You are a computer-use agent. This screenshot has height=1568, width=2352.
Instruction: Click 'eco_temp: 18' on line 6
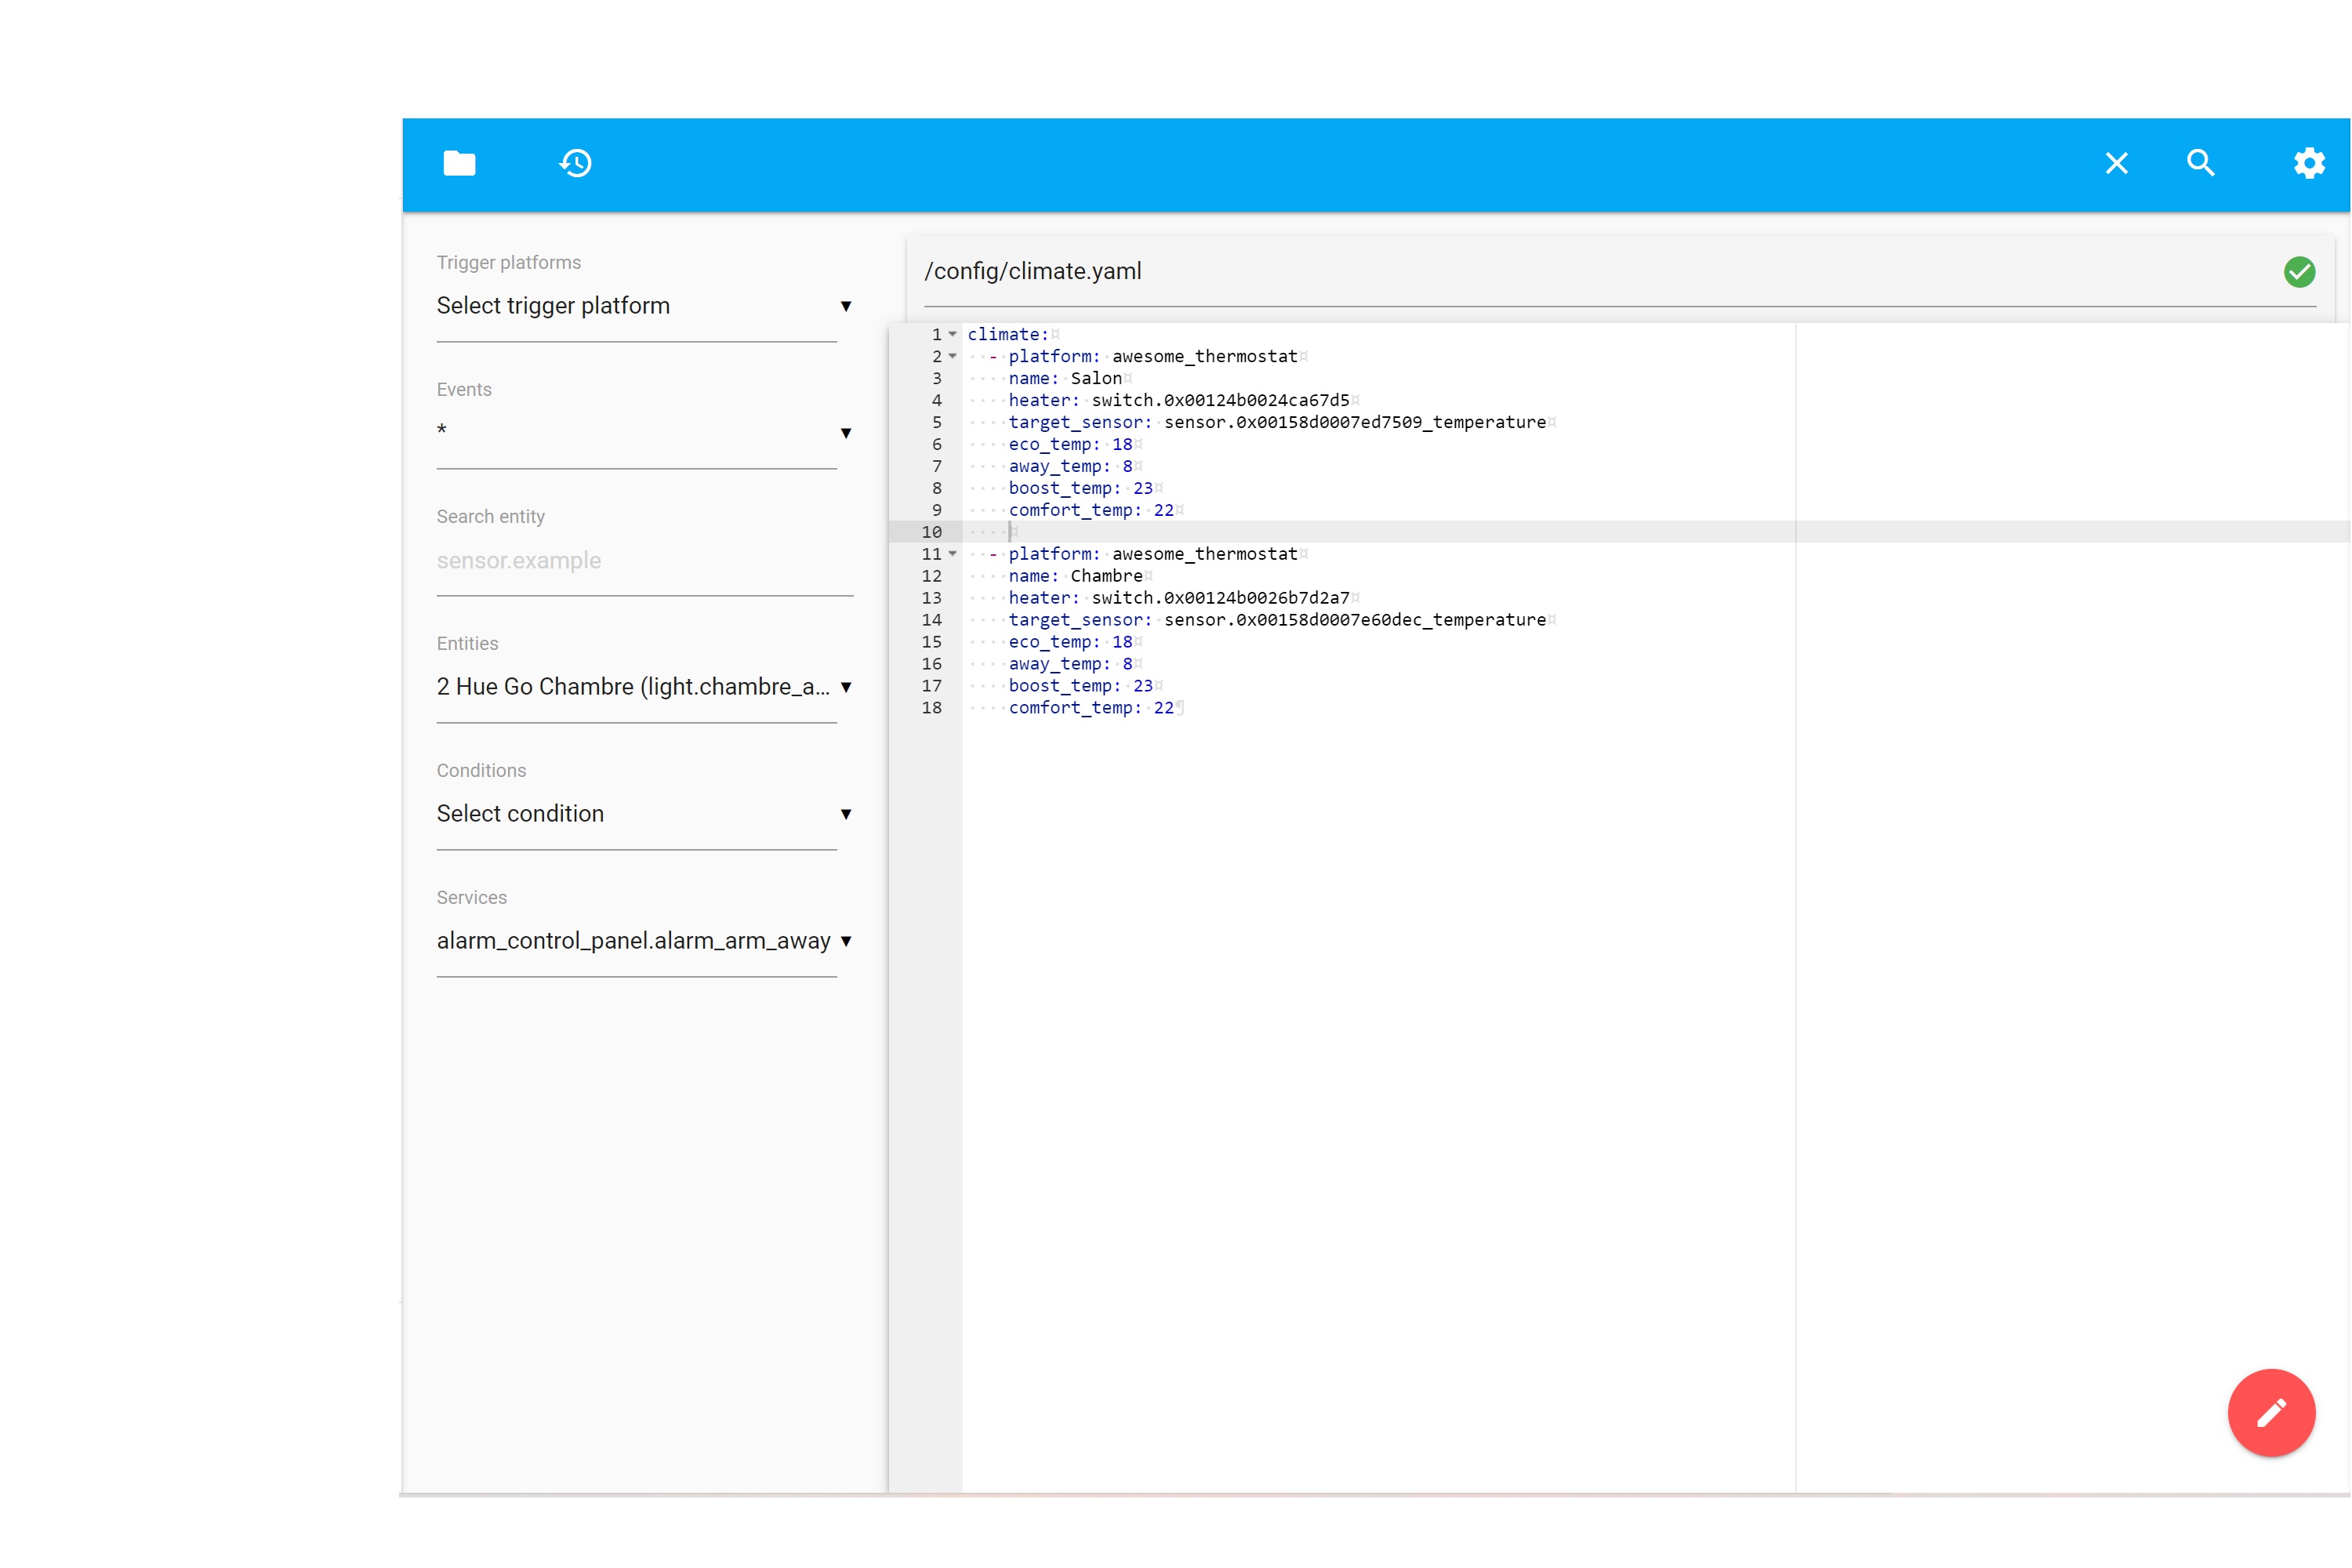tap(1070, 444)
